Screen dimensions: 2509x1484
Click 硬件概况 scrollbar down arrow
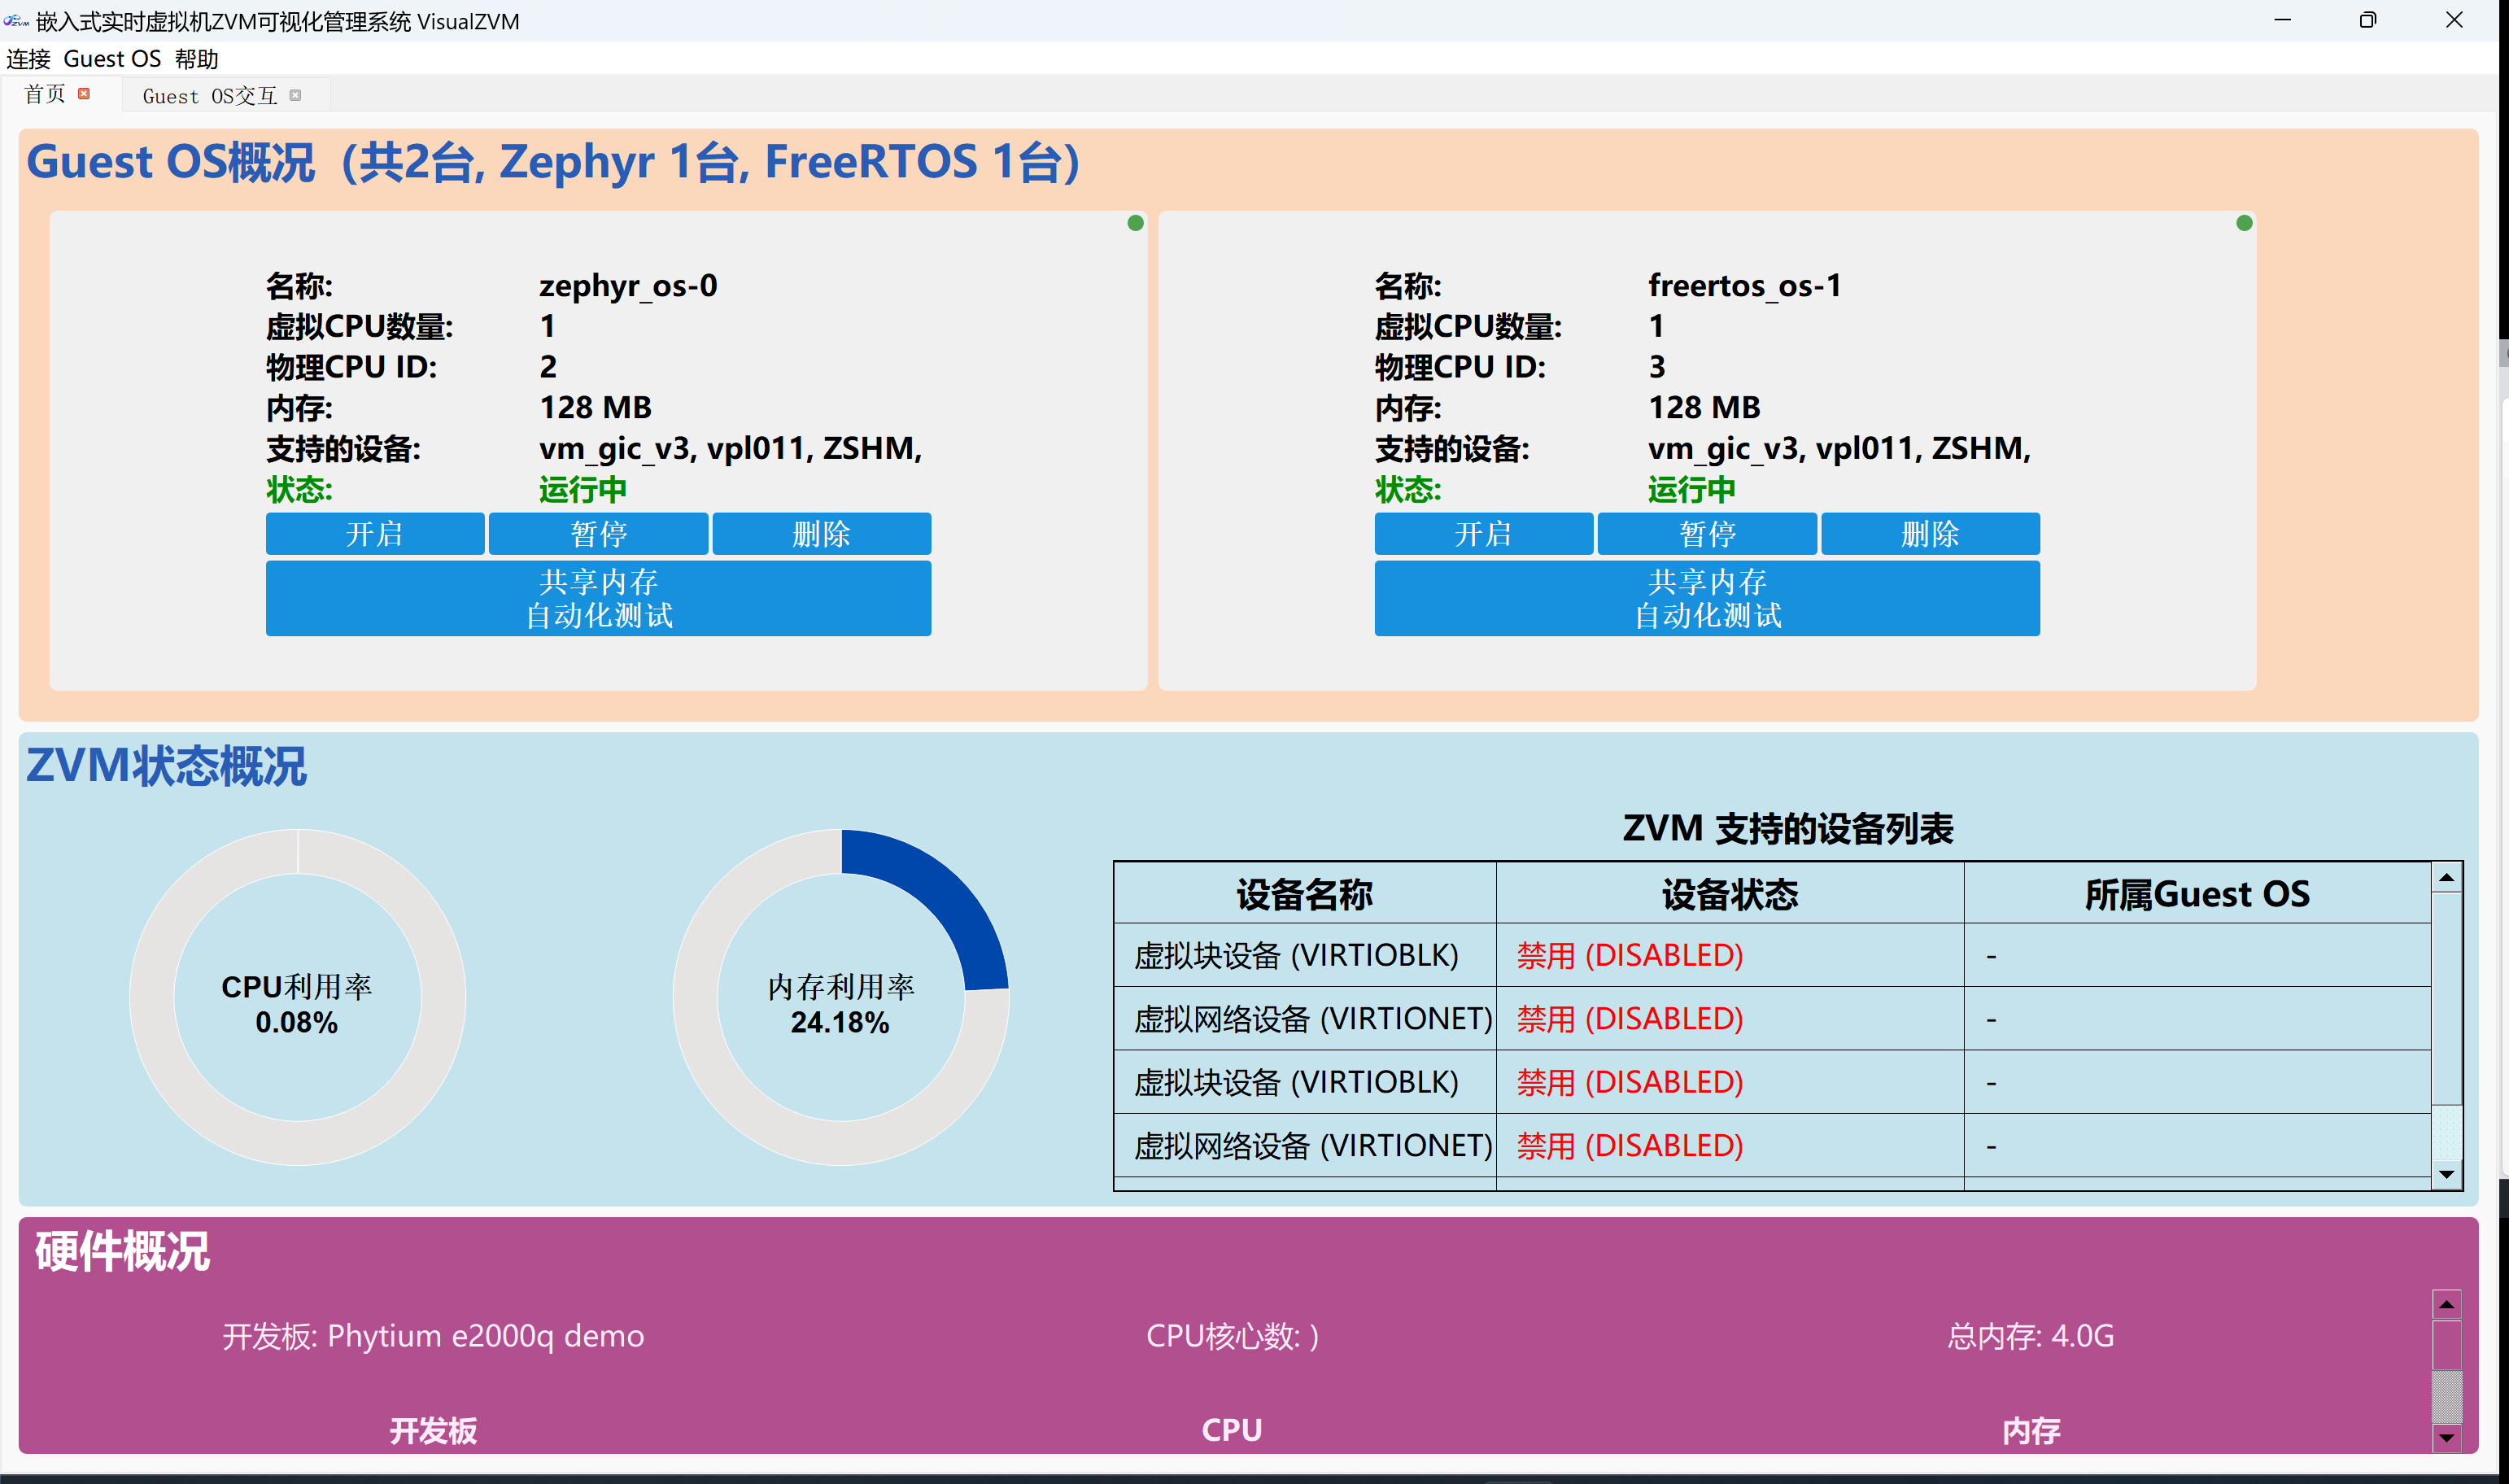tap(2446, 1438)
